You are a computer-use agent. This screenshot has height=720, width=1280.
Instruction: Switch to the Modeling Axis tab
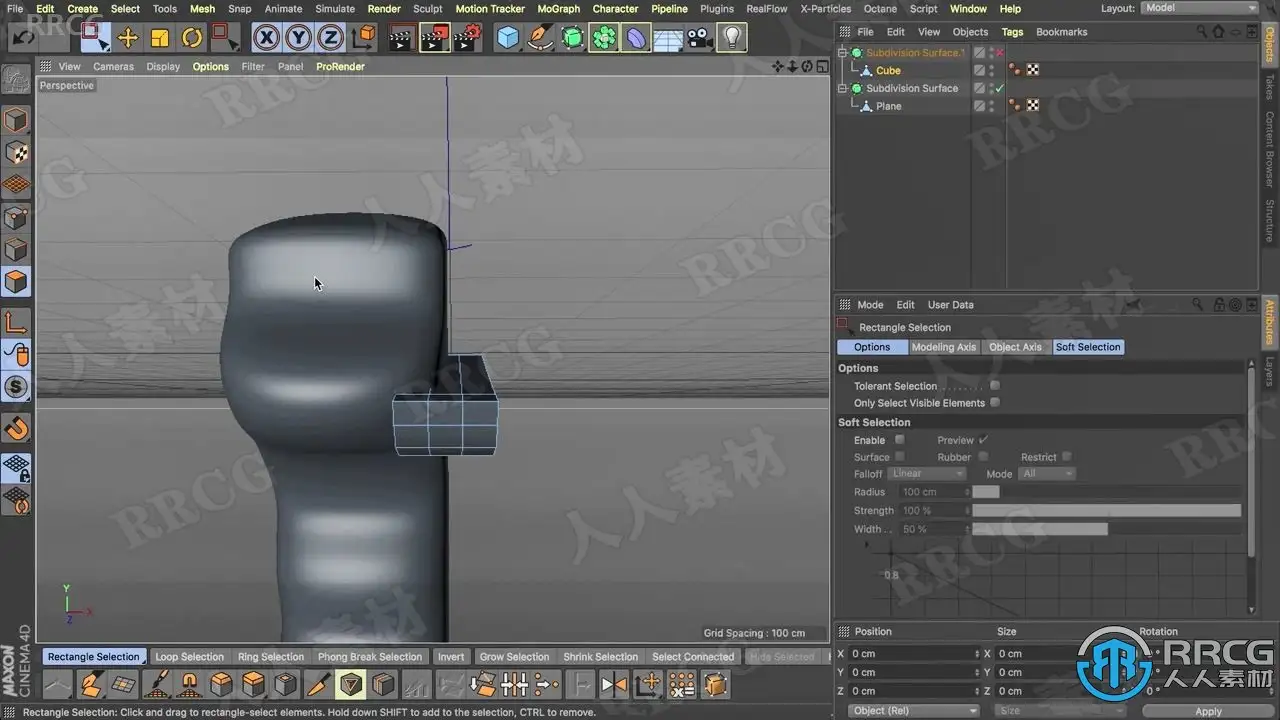click(944, 347)
